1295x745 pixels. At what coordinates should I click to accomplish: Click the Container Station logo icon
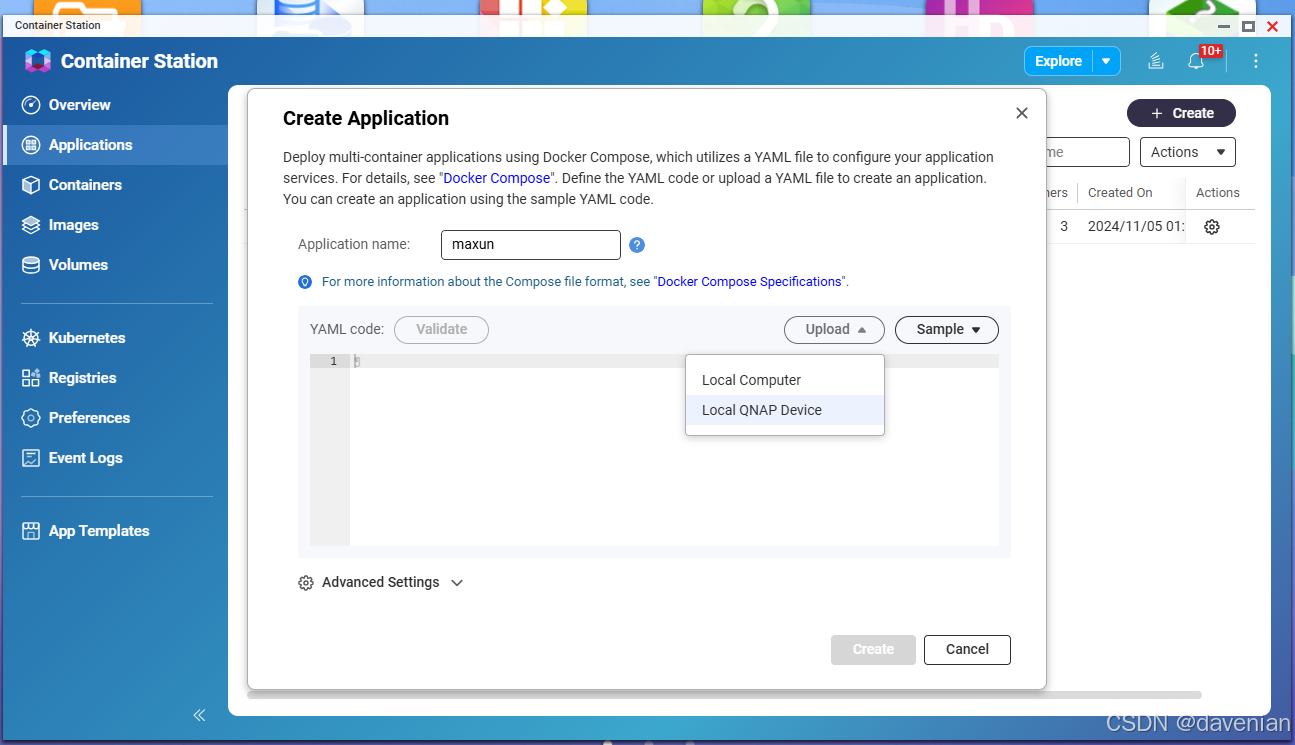(37, 61)
